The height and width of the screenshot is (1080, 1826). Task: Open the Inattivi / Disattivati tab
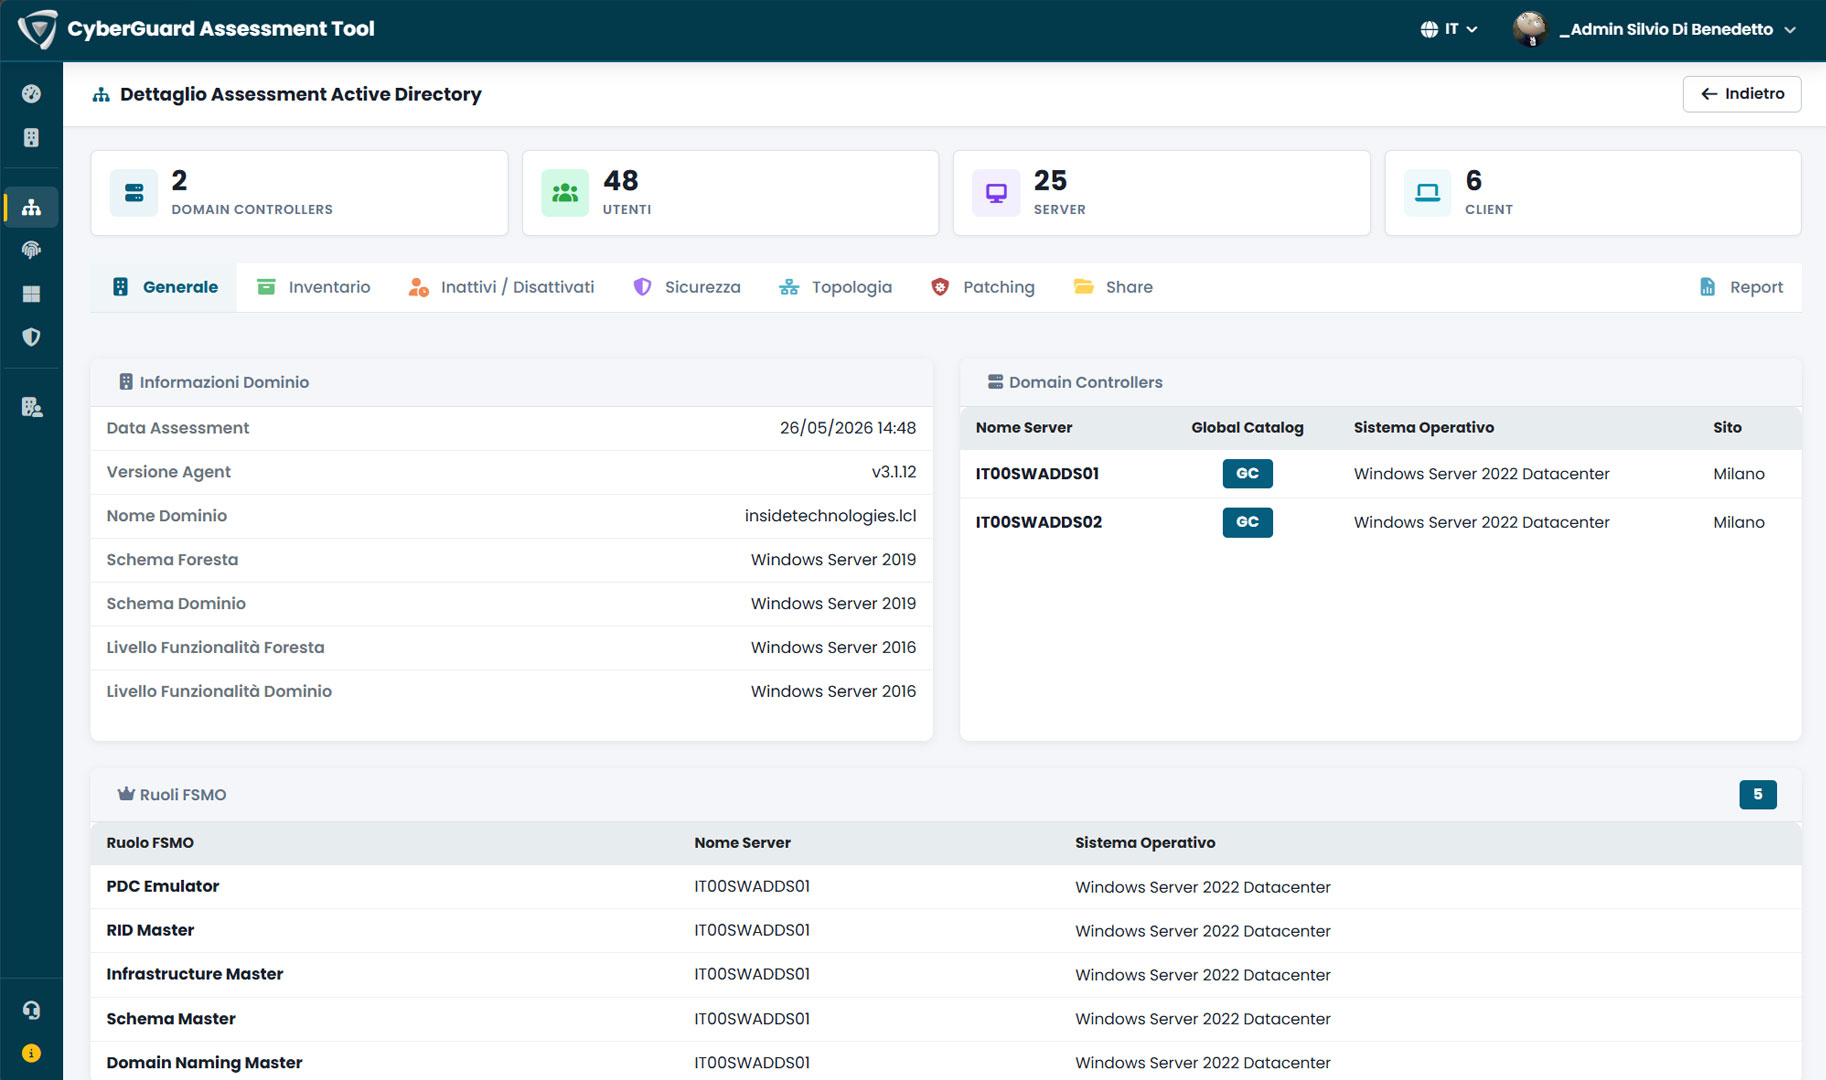click(501, 287)
